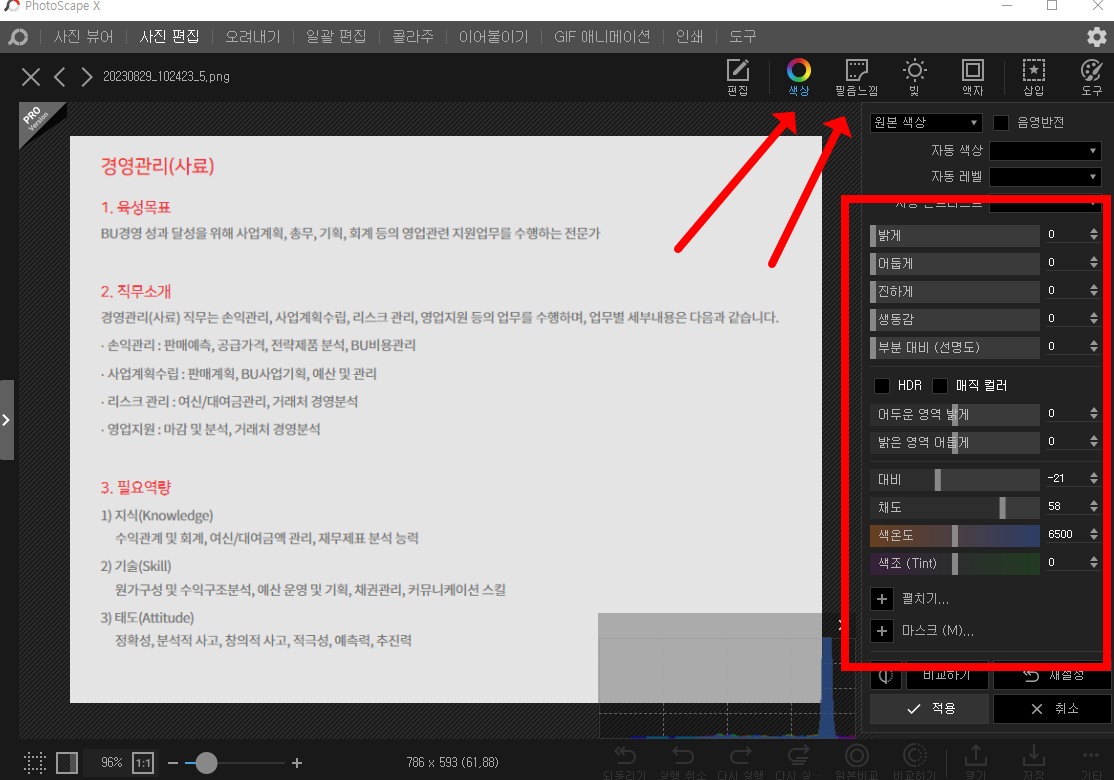Click the 적용 (Apply) button
The width and height of the screenshot is (1114, 780).
pos(928,708)
